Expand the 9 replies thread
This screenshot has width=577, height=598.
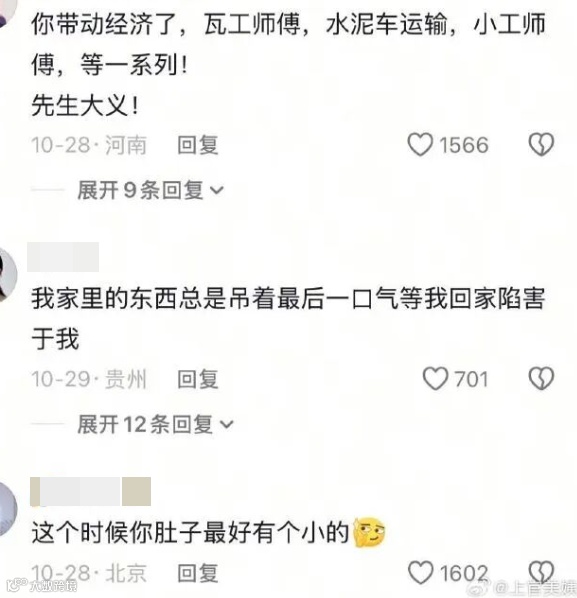click(150, 190)
